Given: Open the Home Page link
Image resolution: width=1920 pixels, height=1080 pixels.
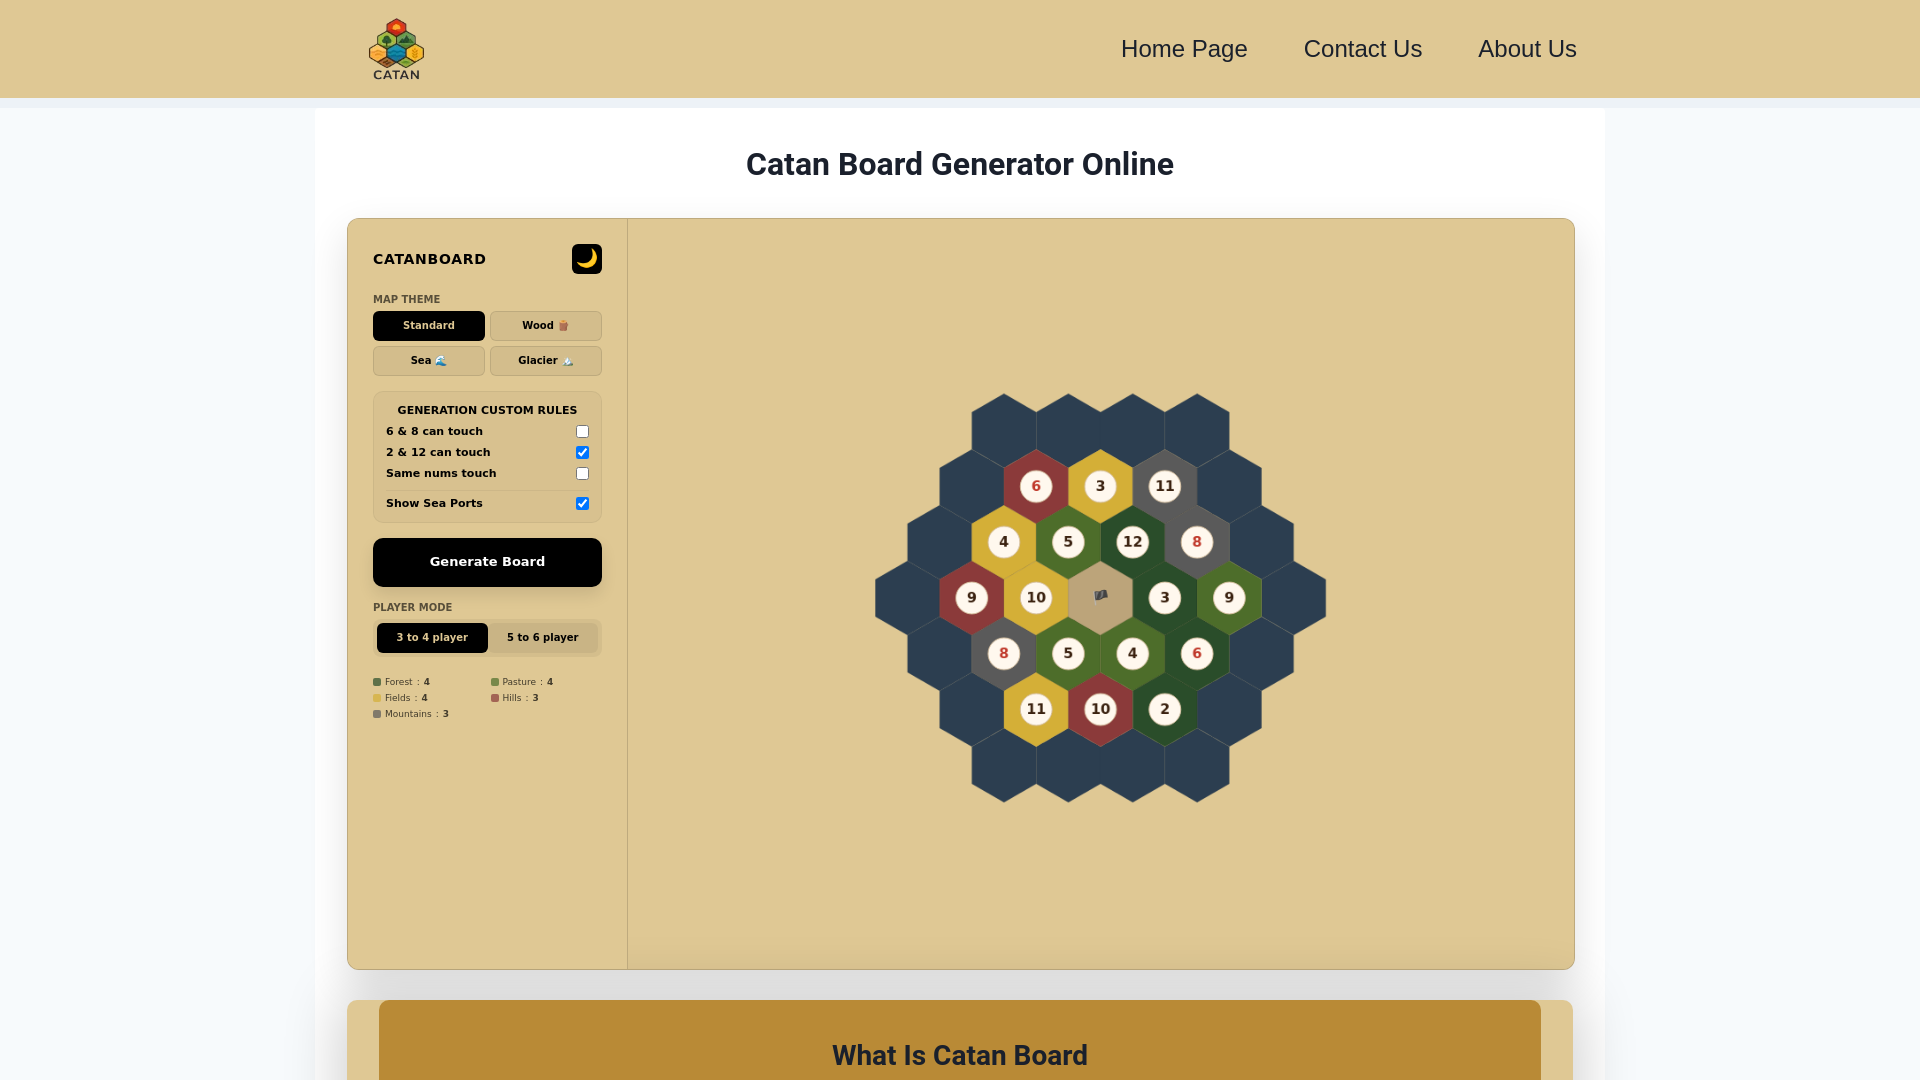Looking at the screenshot, I should pos(1184,49).
